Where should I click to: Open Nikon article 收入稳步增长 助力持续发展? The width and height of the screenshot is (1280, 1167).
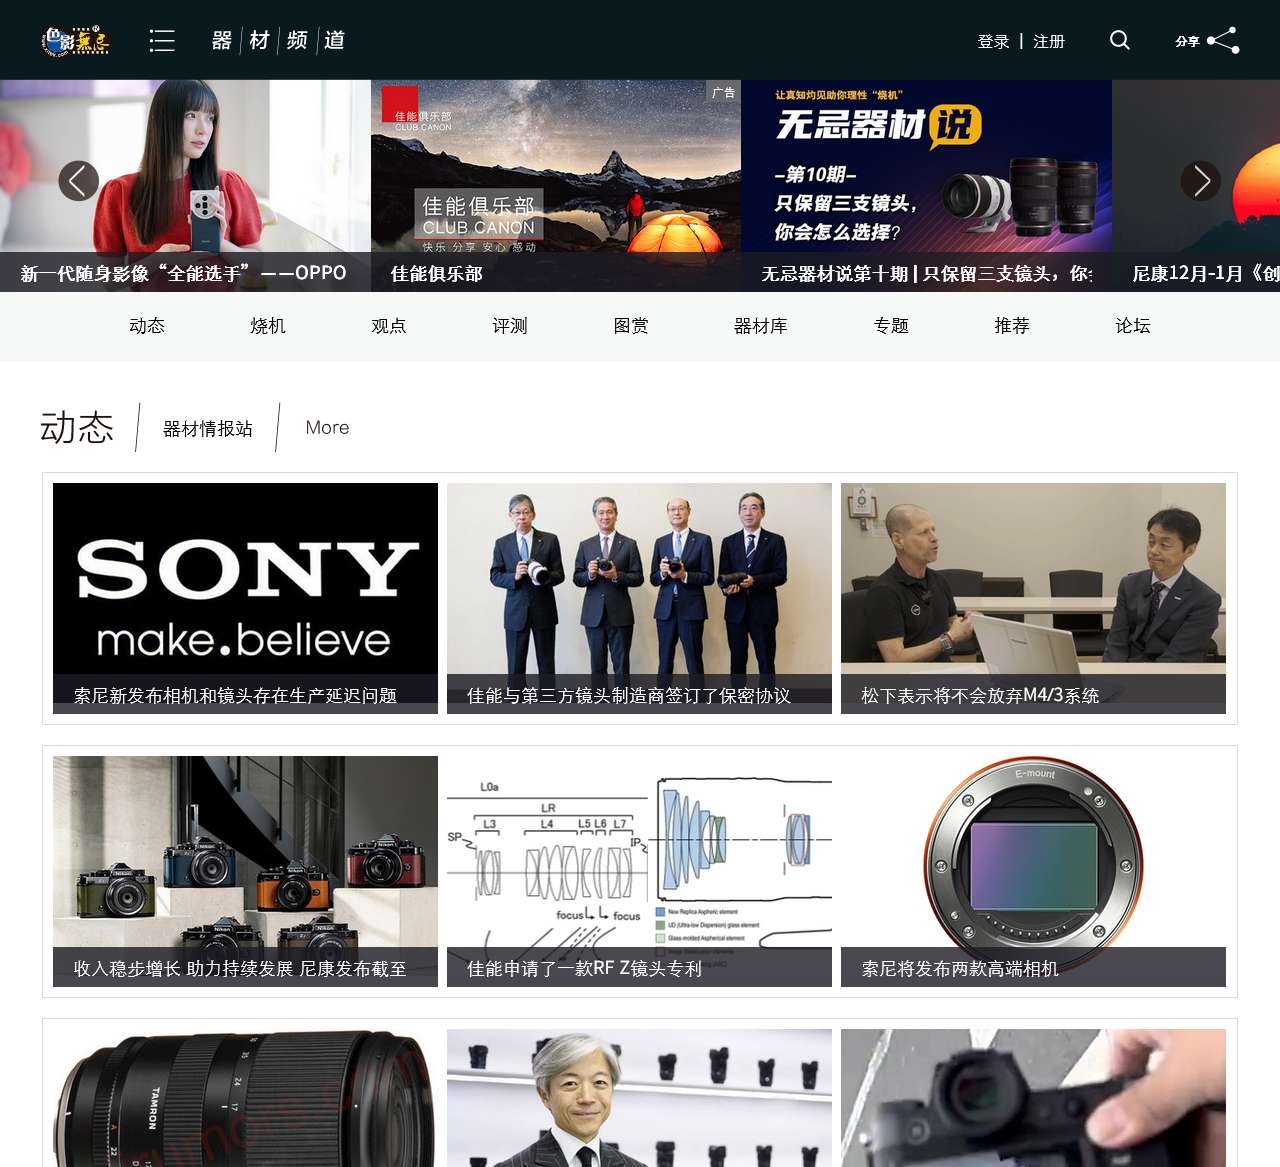[x=245, y=871]
